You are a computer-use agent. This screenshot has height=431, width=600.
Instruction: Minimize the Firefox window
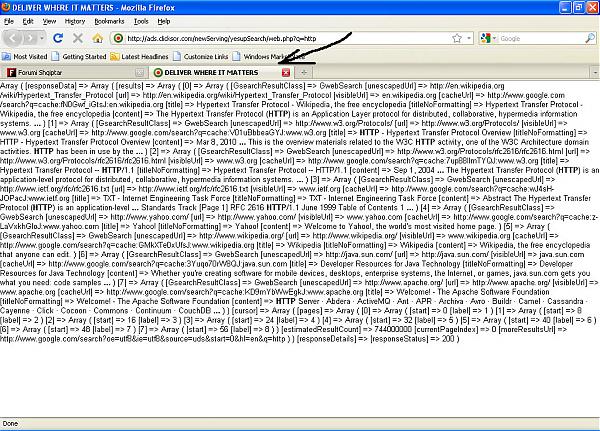coord(565,8)
